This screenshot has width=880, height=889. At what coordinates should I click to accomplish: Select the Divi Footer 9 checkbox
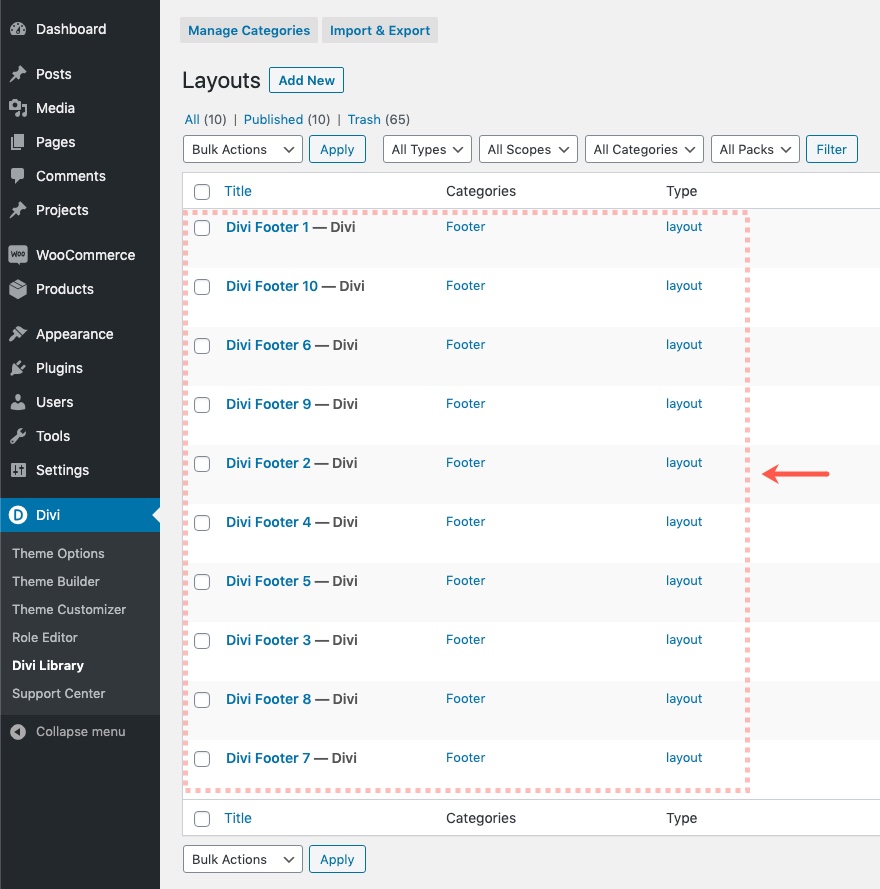[202, 405]
